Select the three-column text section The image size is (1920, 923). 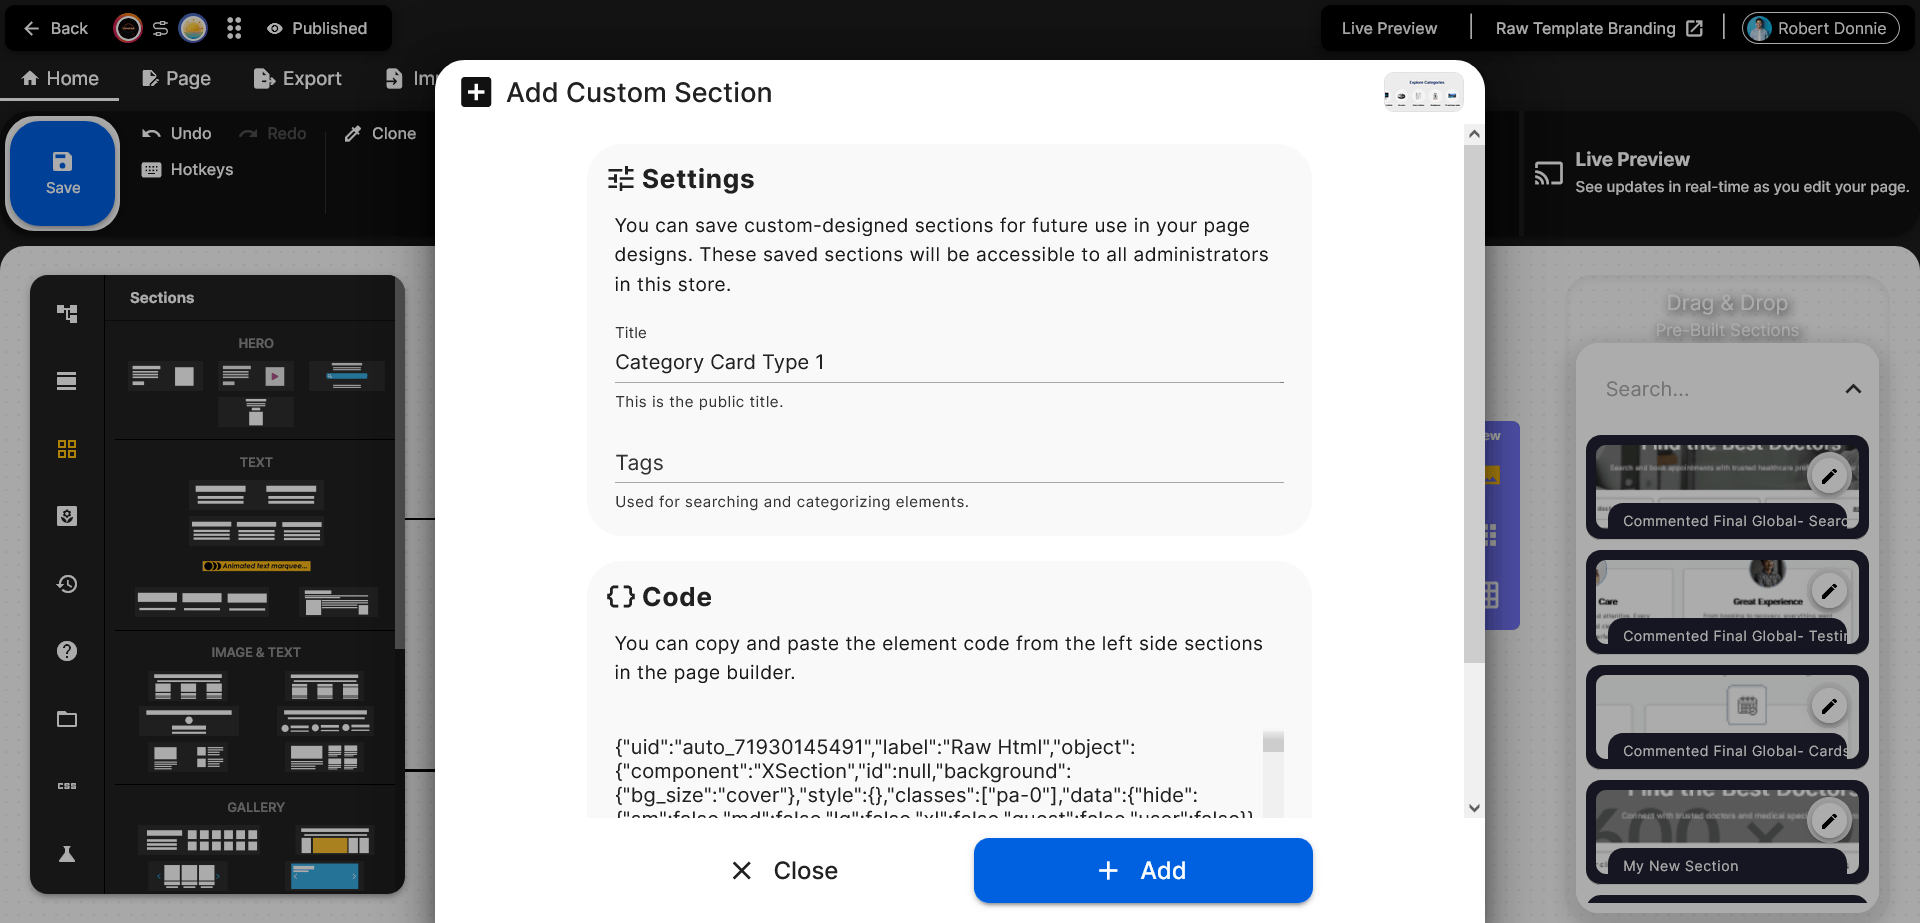click(257, 531)
